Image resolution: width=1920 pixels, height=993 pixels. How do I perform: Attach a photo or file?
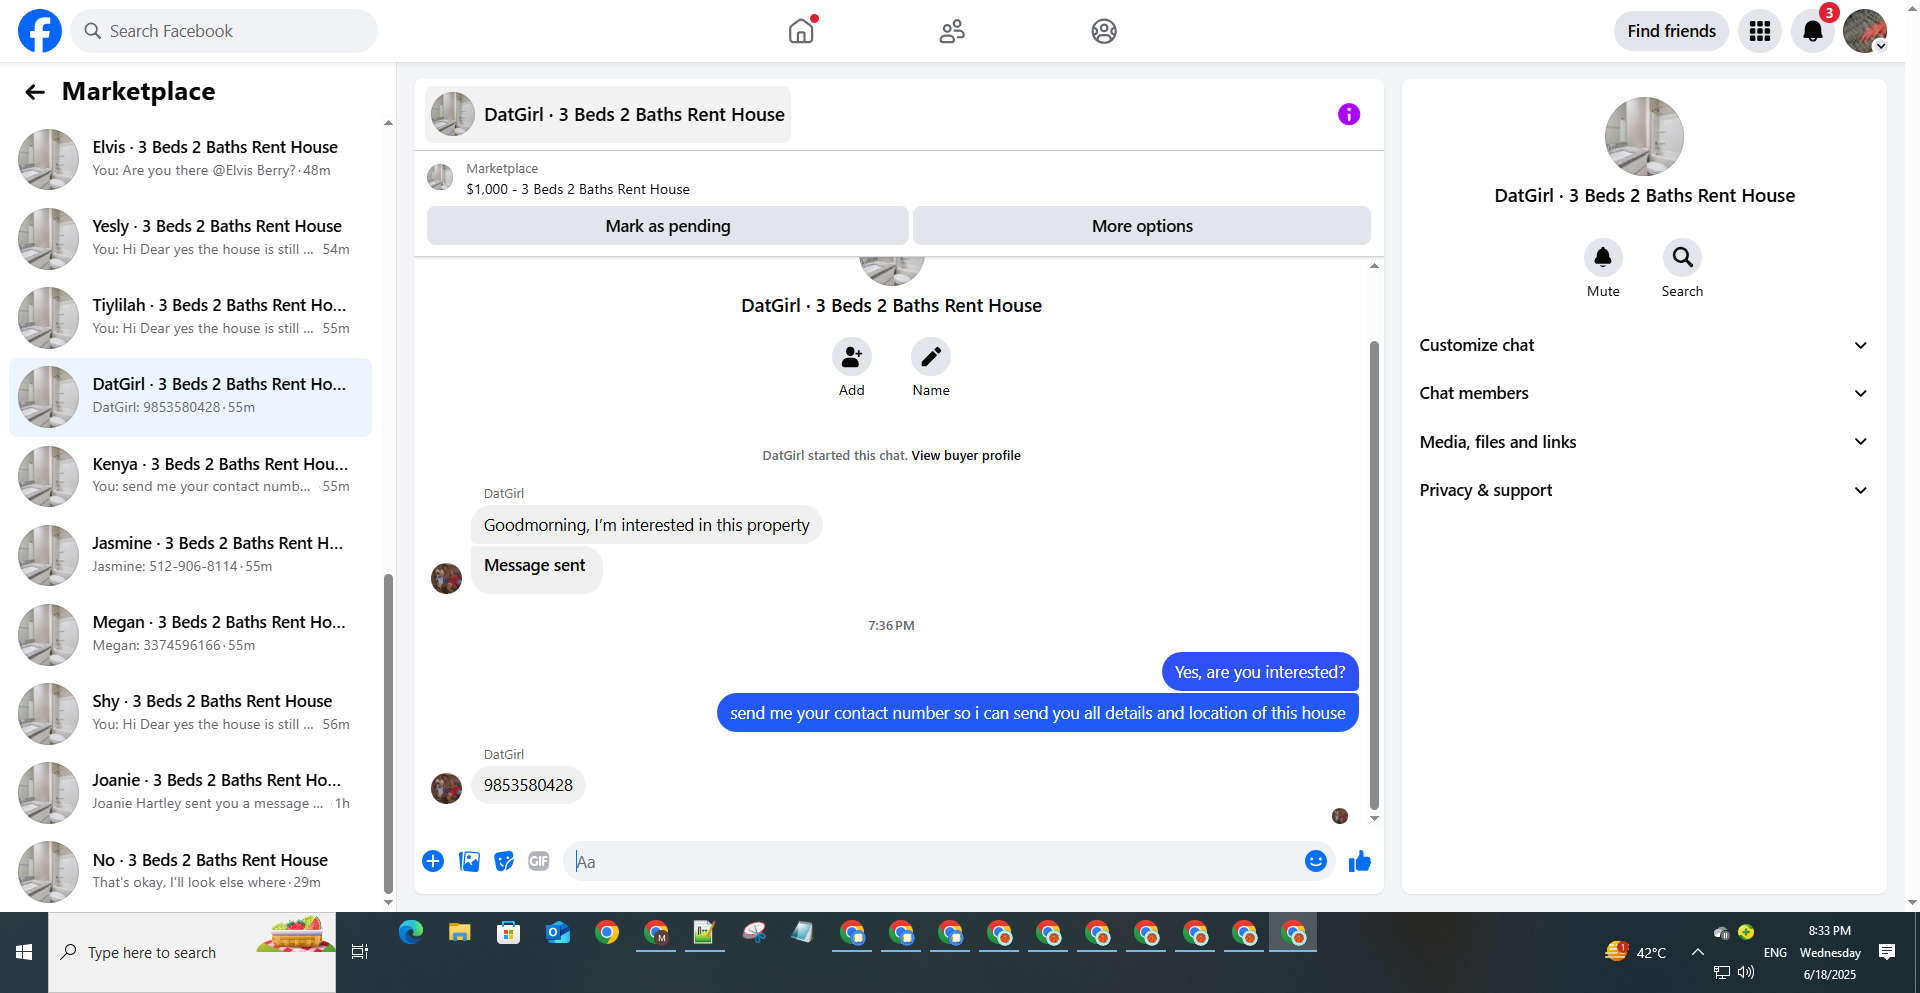[x=469, y=861]
